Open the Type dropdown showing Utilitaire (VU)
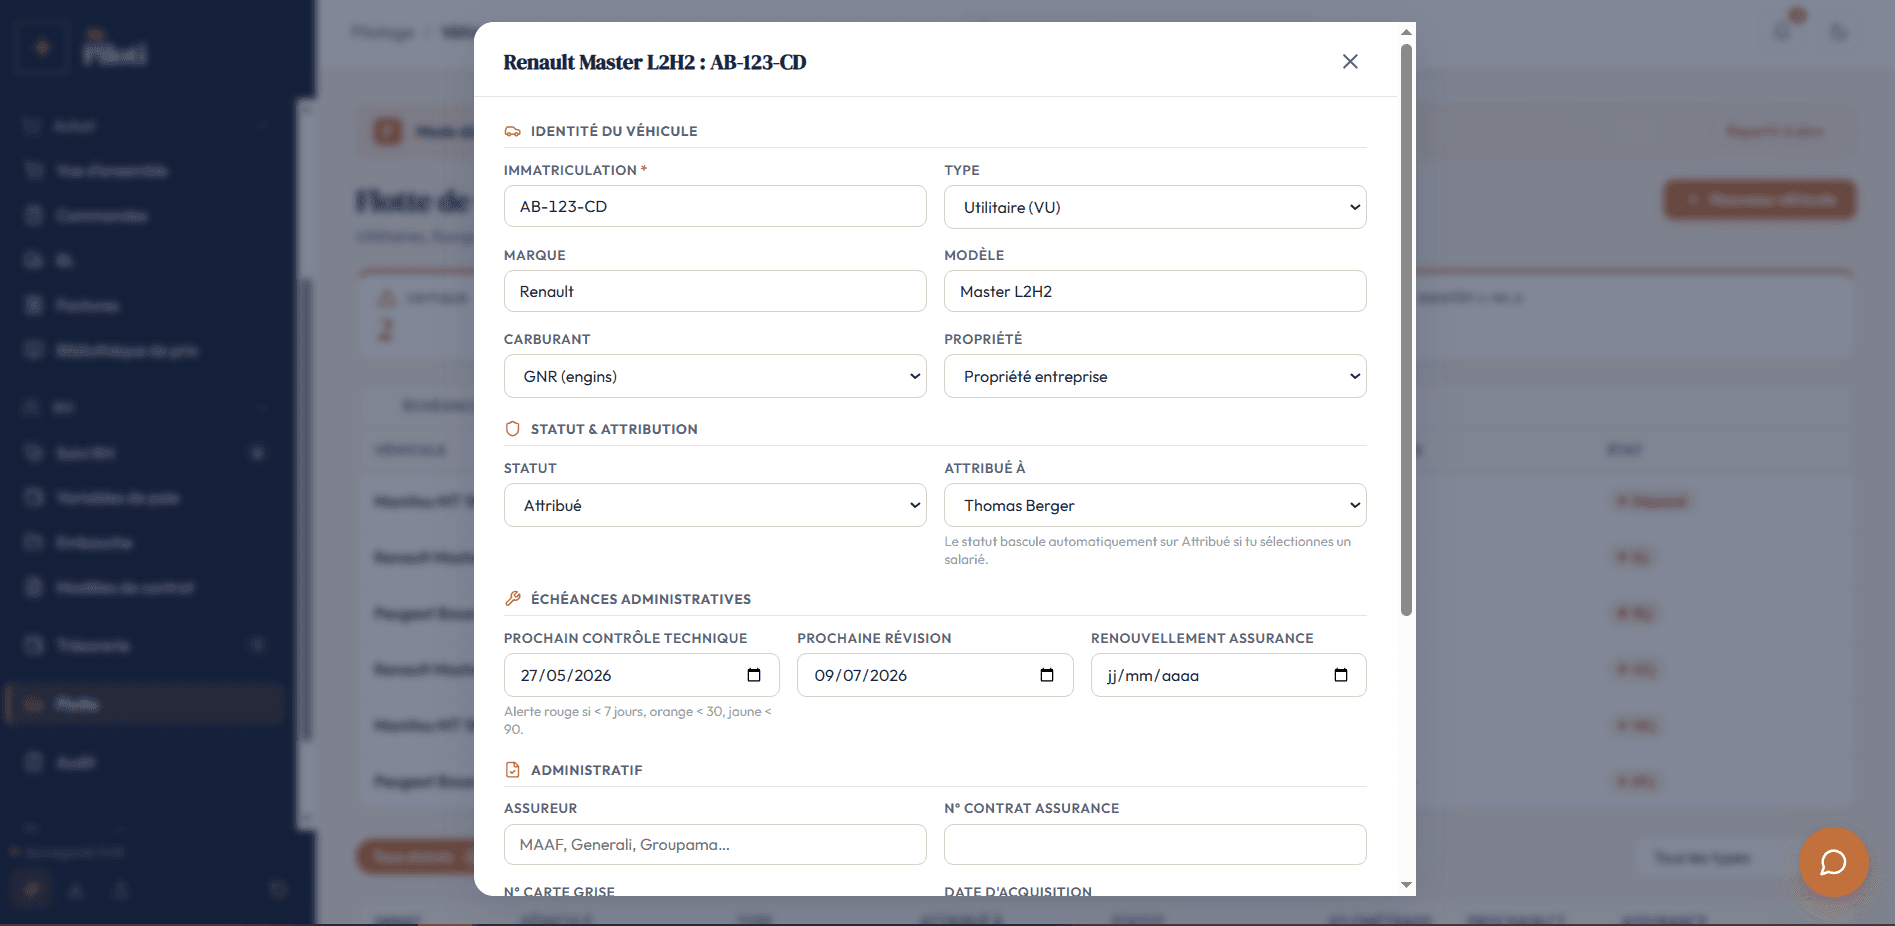This screenshot has width=1895, height=926. pos(1155,207)
